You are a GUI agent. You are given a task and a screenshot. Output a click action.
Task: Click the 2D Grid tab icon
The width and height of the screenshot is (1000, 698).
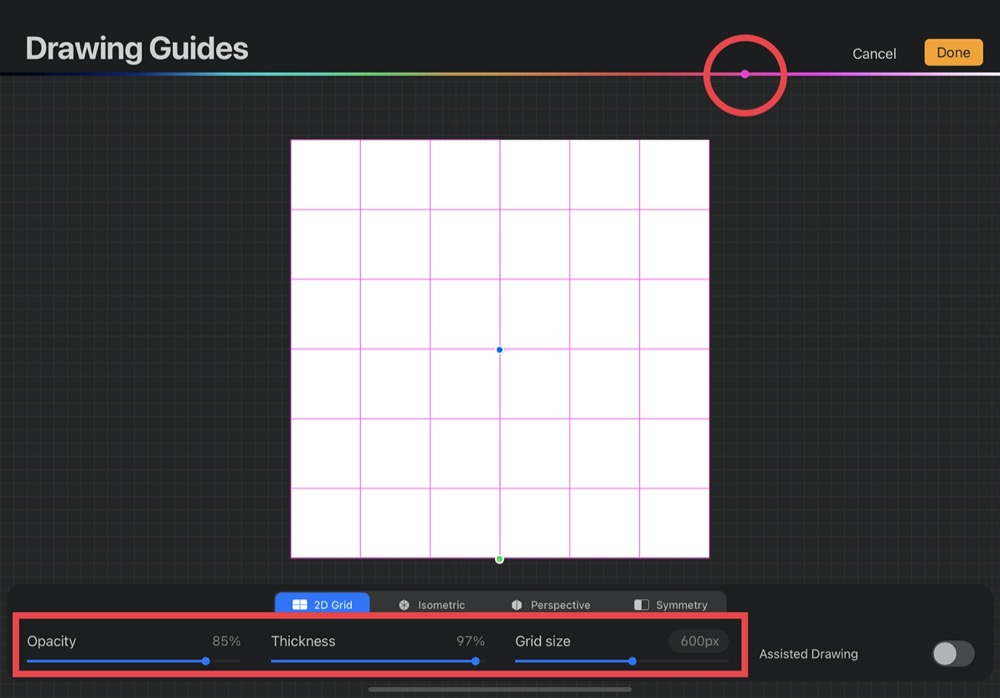(x=300, y=605)
